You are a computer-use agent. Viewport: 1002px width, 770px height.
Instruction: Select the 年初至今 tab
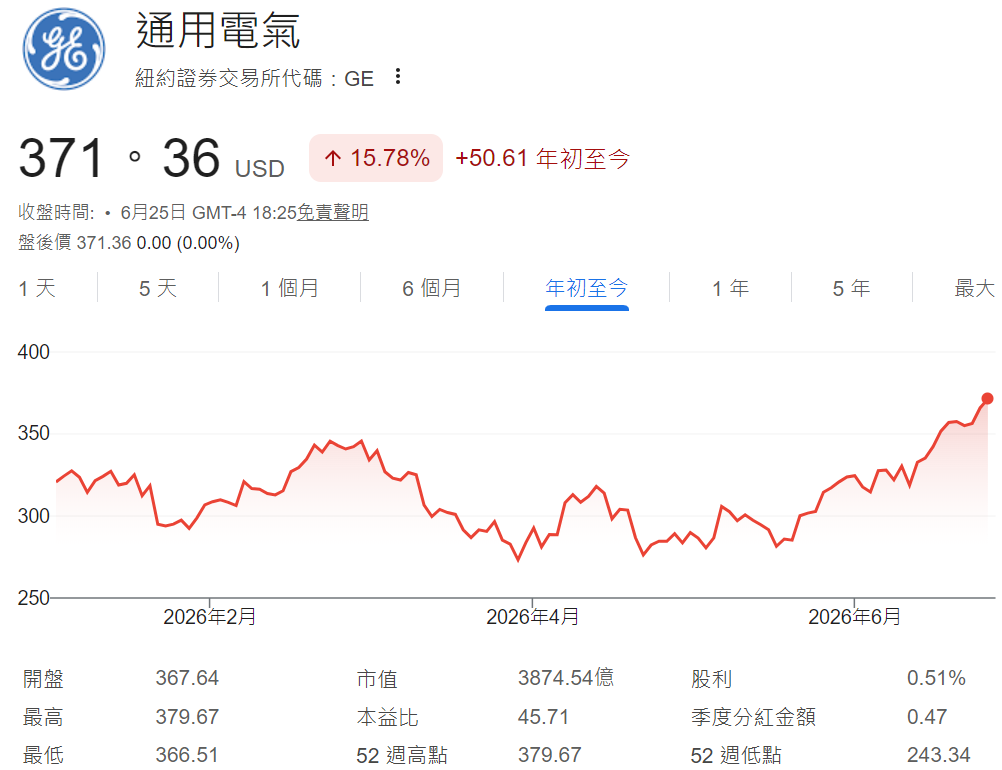pos(587,288)
